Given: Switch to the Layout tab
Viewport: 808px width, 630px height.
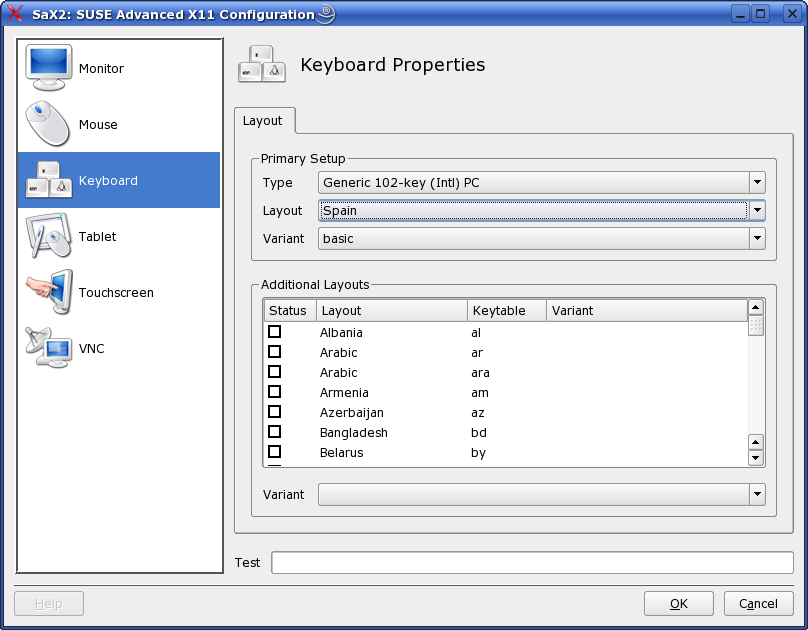Looking at the screenshot, I should point(263,121).
